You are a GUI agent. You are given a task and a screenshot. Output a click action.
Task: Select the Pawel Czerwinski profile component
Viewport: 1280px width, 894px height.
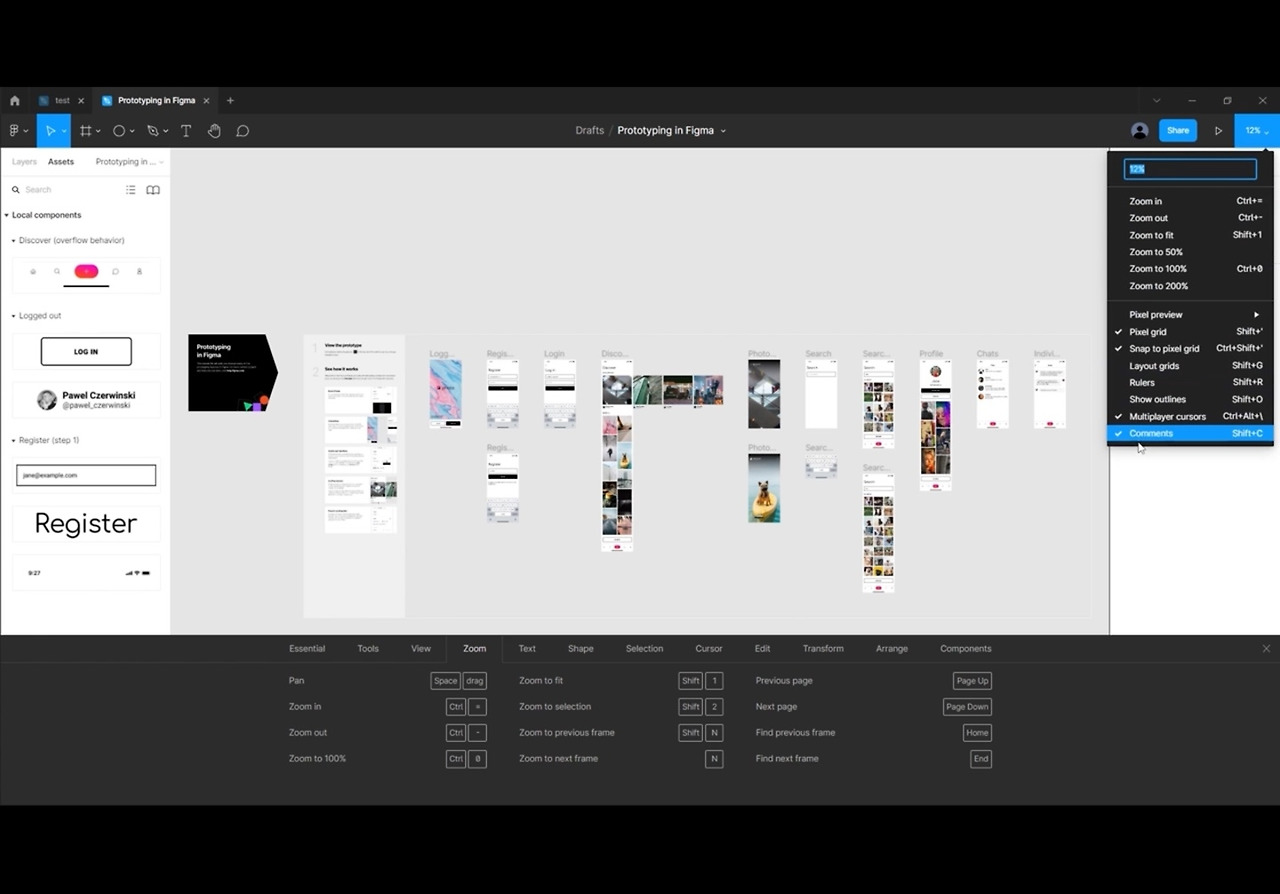(x=86, y=400)
